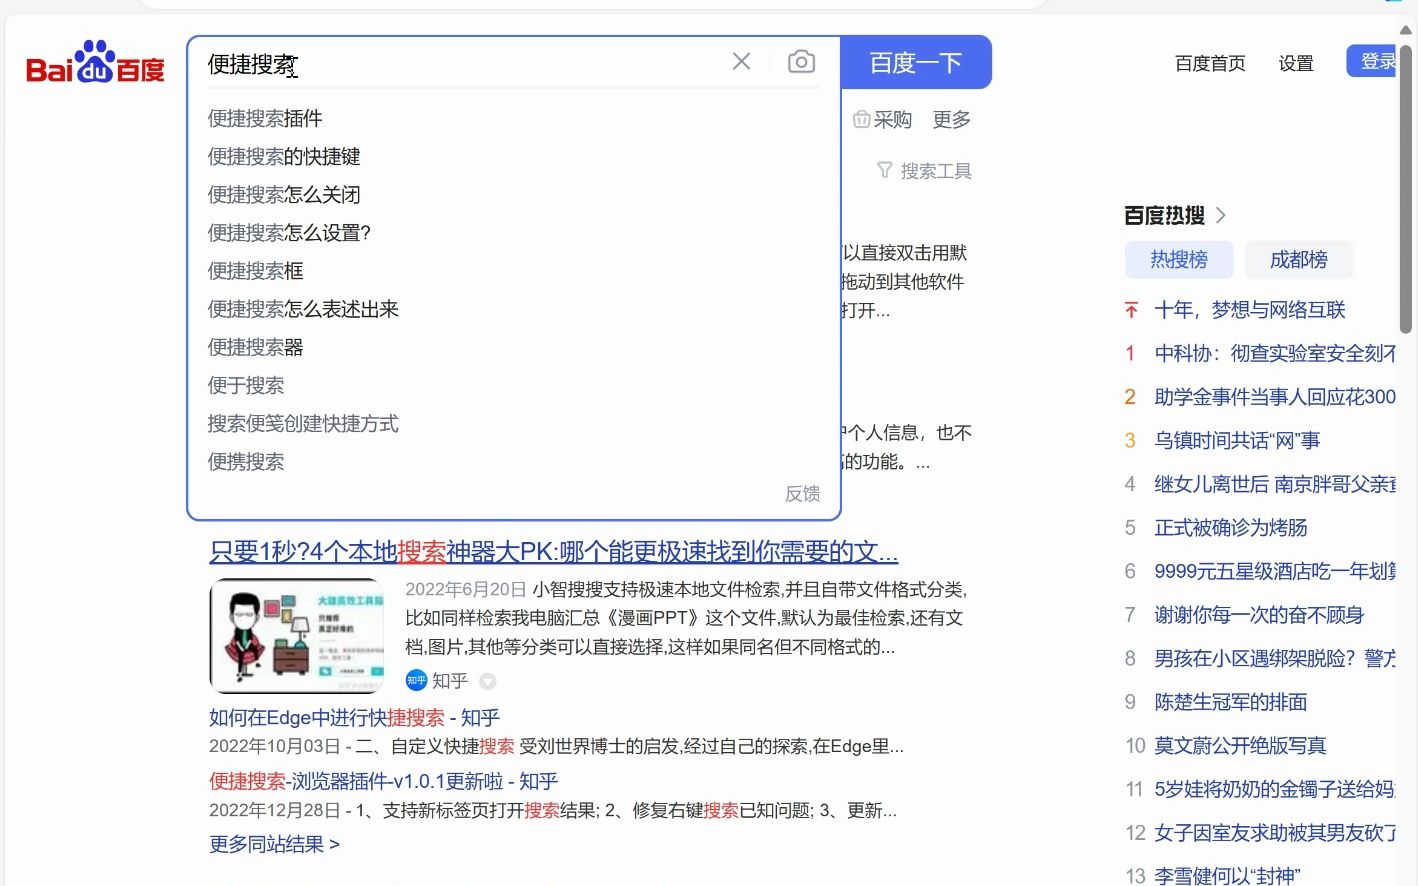Click the 搜索工具 funnel icon
This screenshot has width=1418, height=886.
point(884,170)
